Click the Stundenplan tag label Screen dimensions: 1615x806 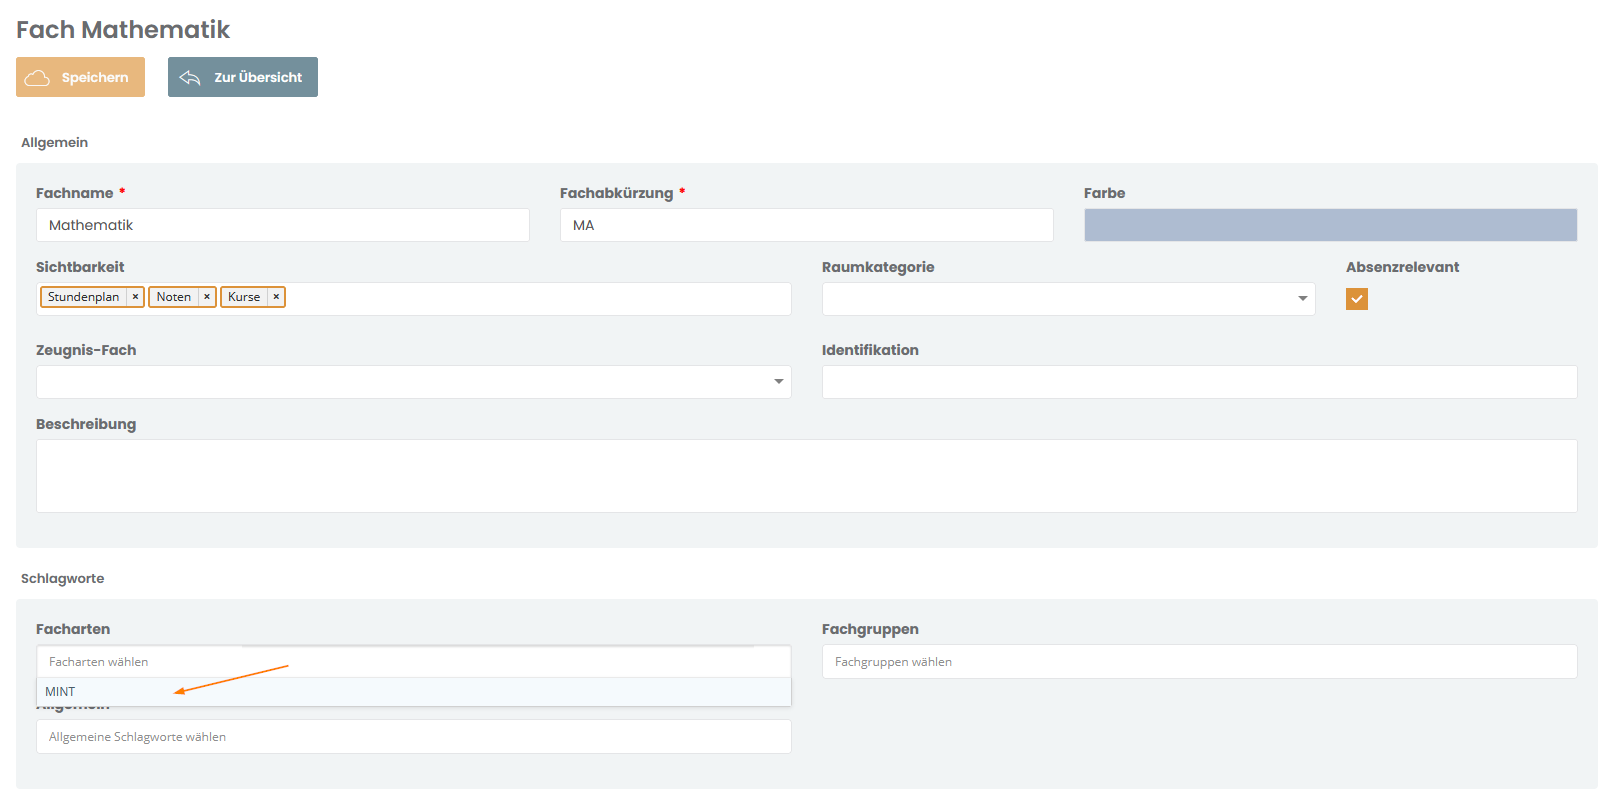click(x=83, y=297)
